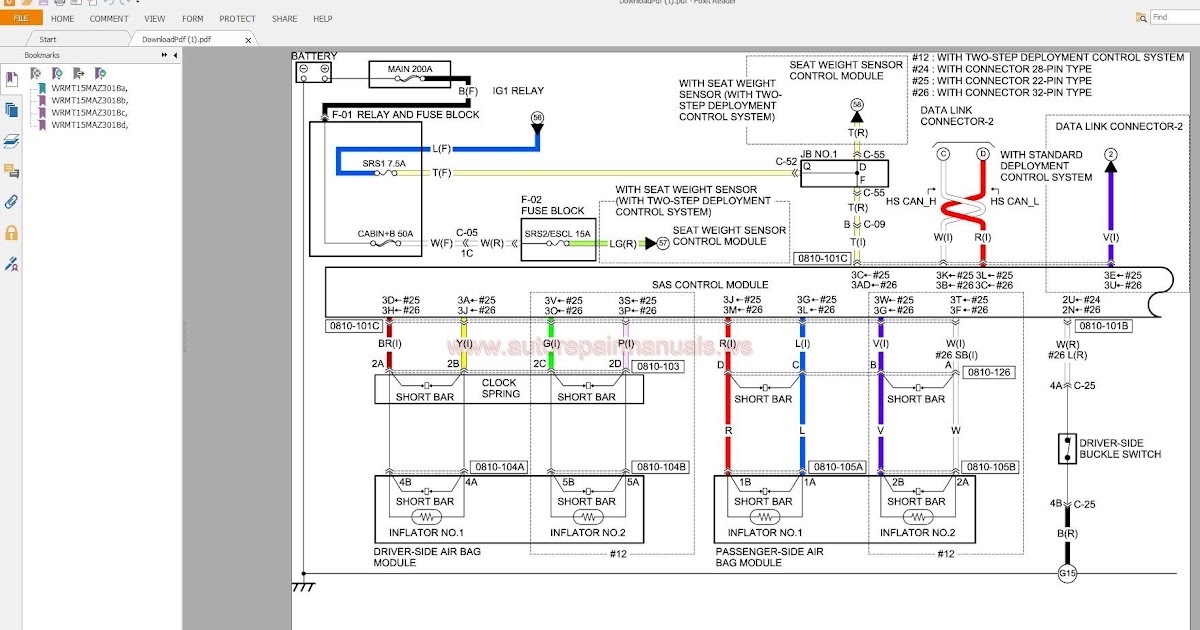The height and width of the screenshot is (630, 1200).
Task: Open the VIEW ribbon tab
Action: tap(155, 18)
